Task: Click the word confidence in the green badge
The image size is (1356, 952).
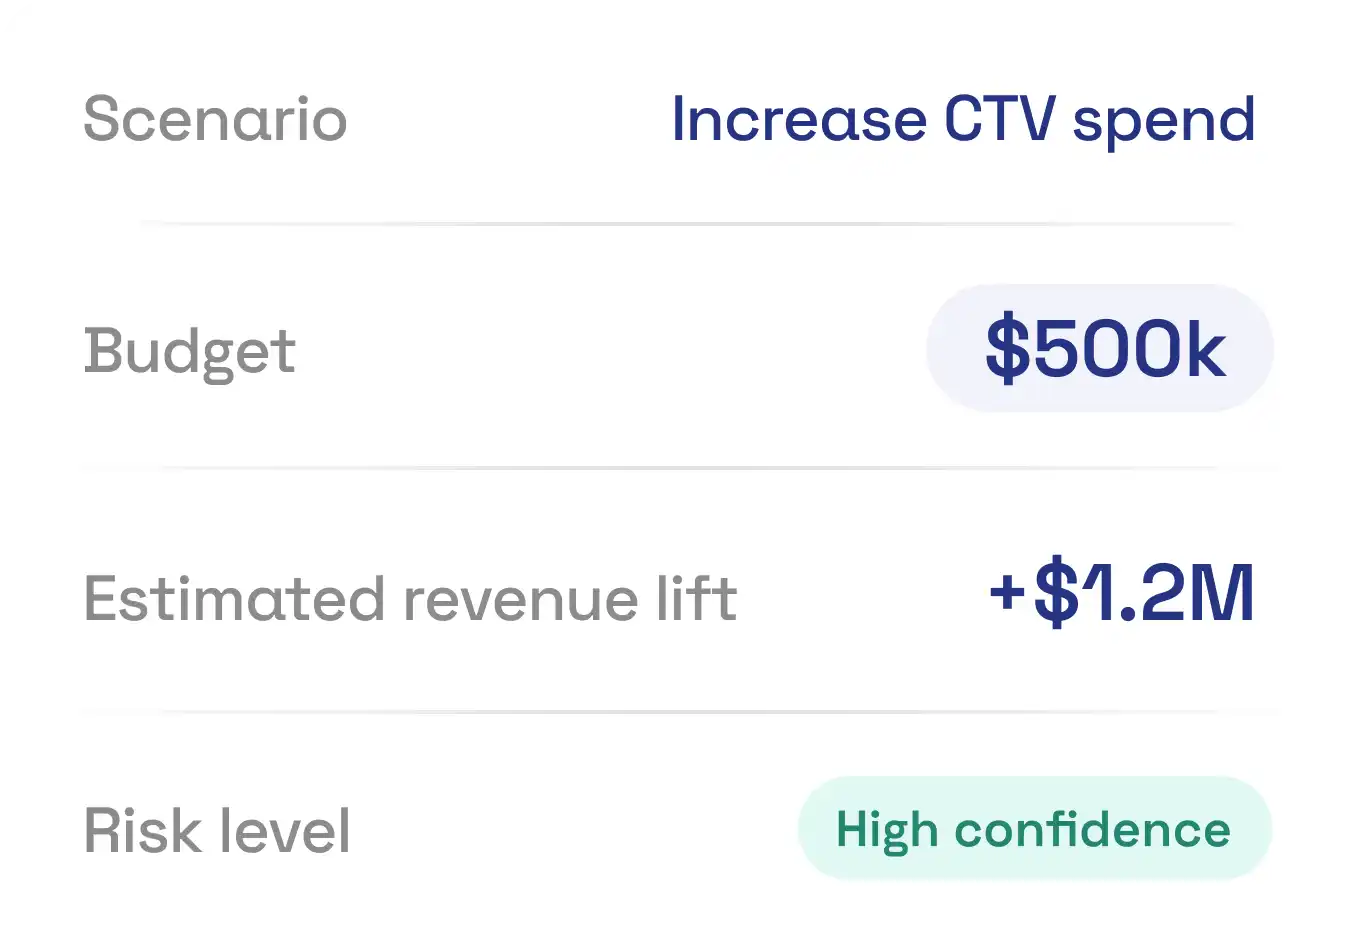Action: [1092, 830]
